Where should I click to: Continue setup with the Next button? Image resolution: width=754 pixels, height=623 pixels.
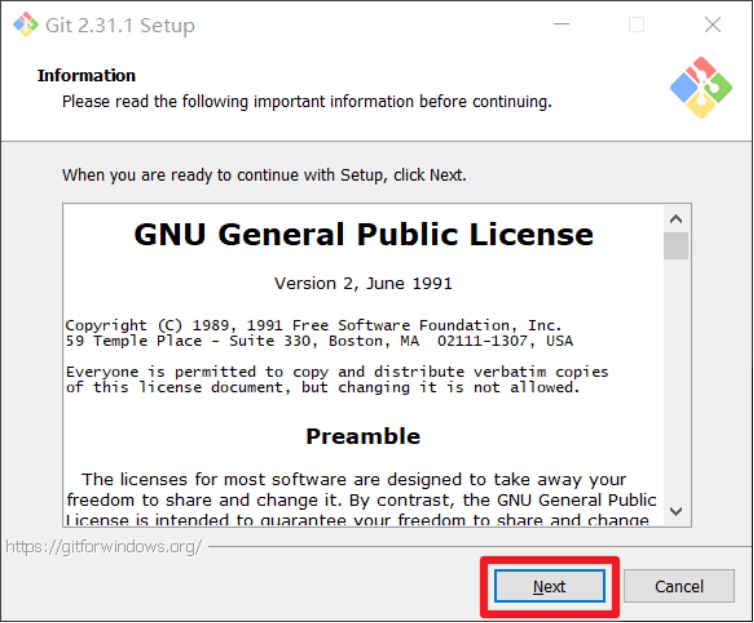[x=550, y=586]
